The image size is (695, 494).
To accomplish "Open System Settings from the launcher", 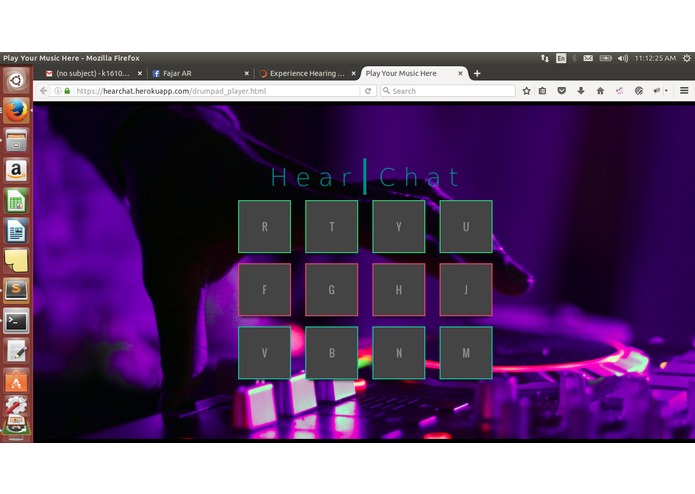I will [16, 406].
